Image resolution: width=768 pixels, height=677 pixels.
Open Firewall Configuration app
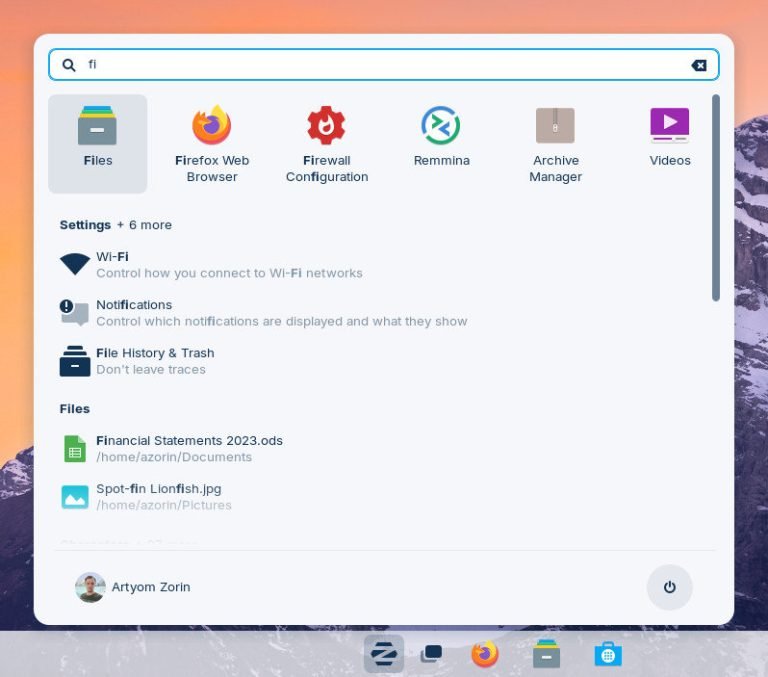(327, 144)
